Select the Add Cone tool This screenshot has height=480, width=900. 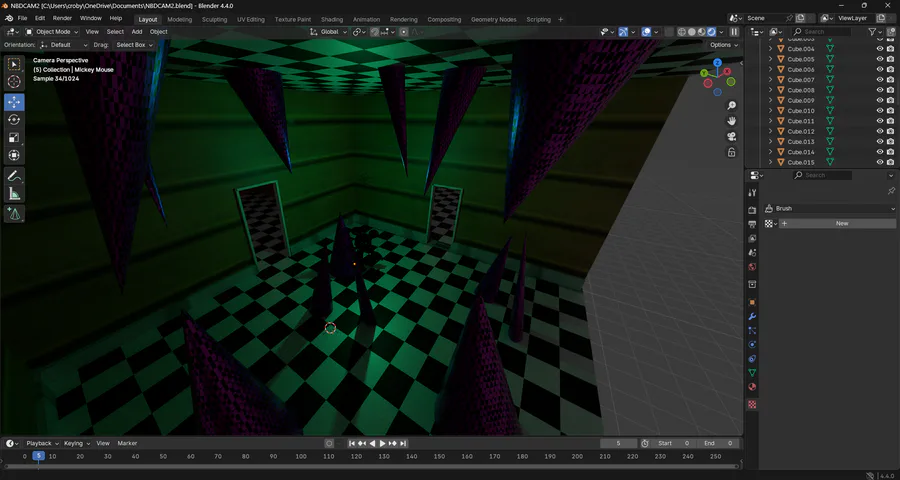point(14,214)
